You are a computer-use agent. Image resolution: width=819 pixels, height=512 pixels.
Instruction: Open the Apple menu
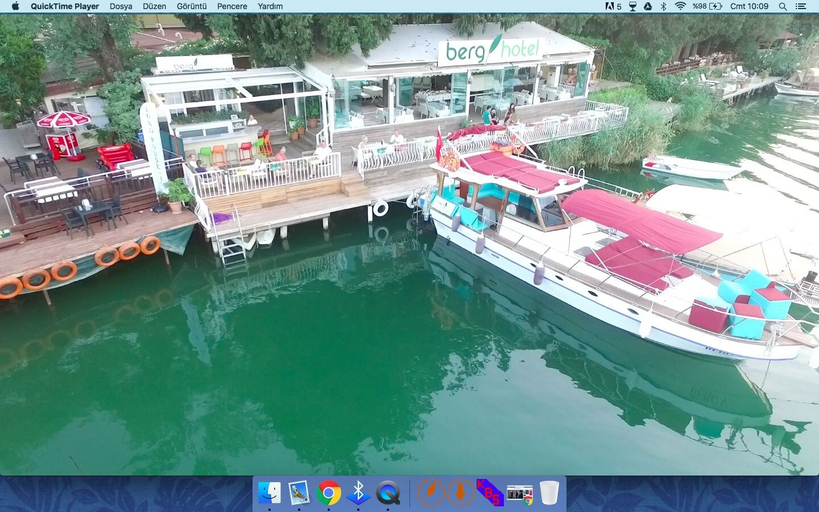point(15,6)
